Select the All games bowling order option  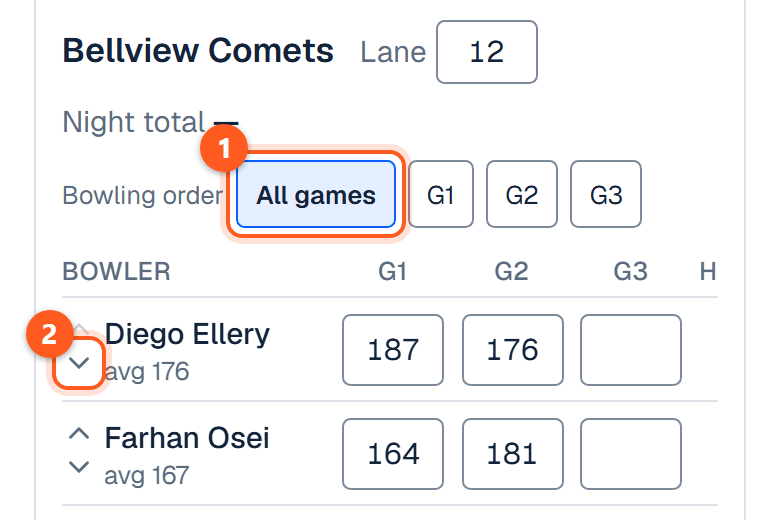tap(316, 195)
